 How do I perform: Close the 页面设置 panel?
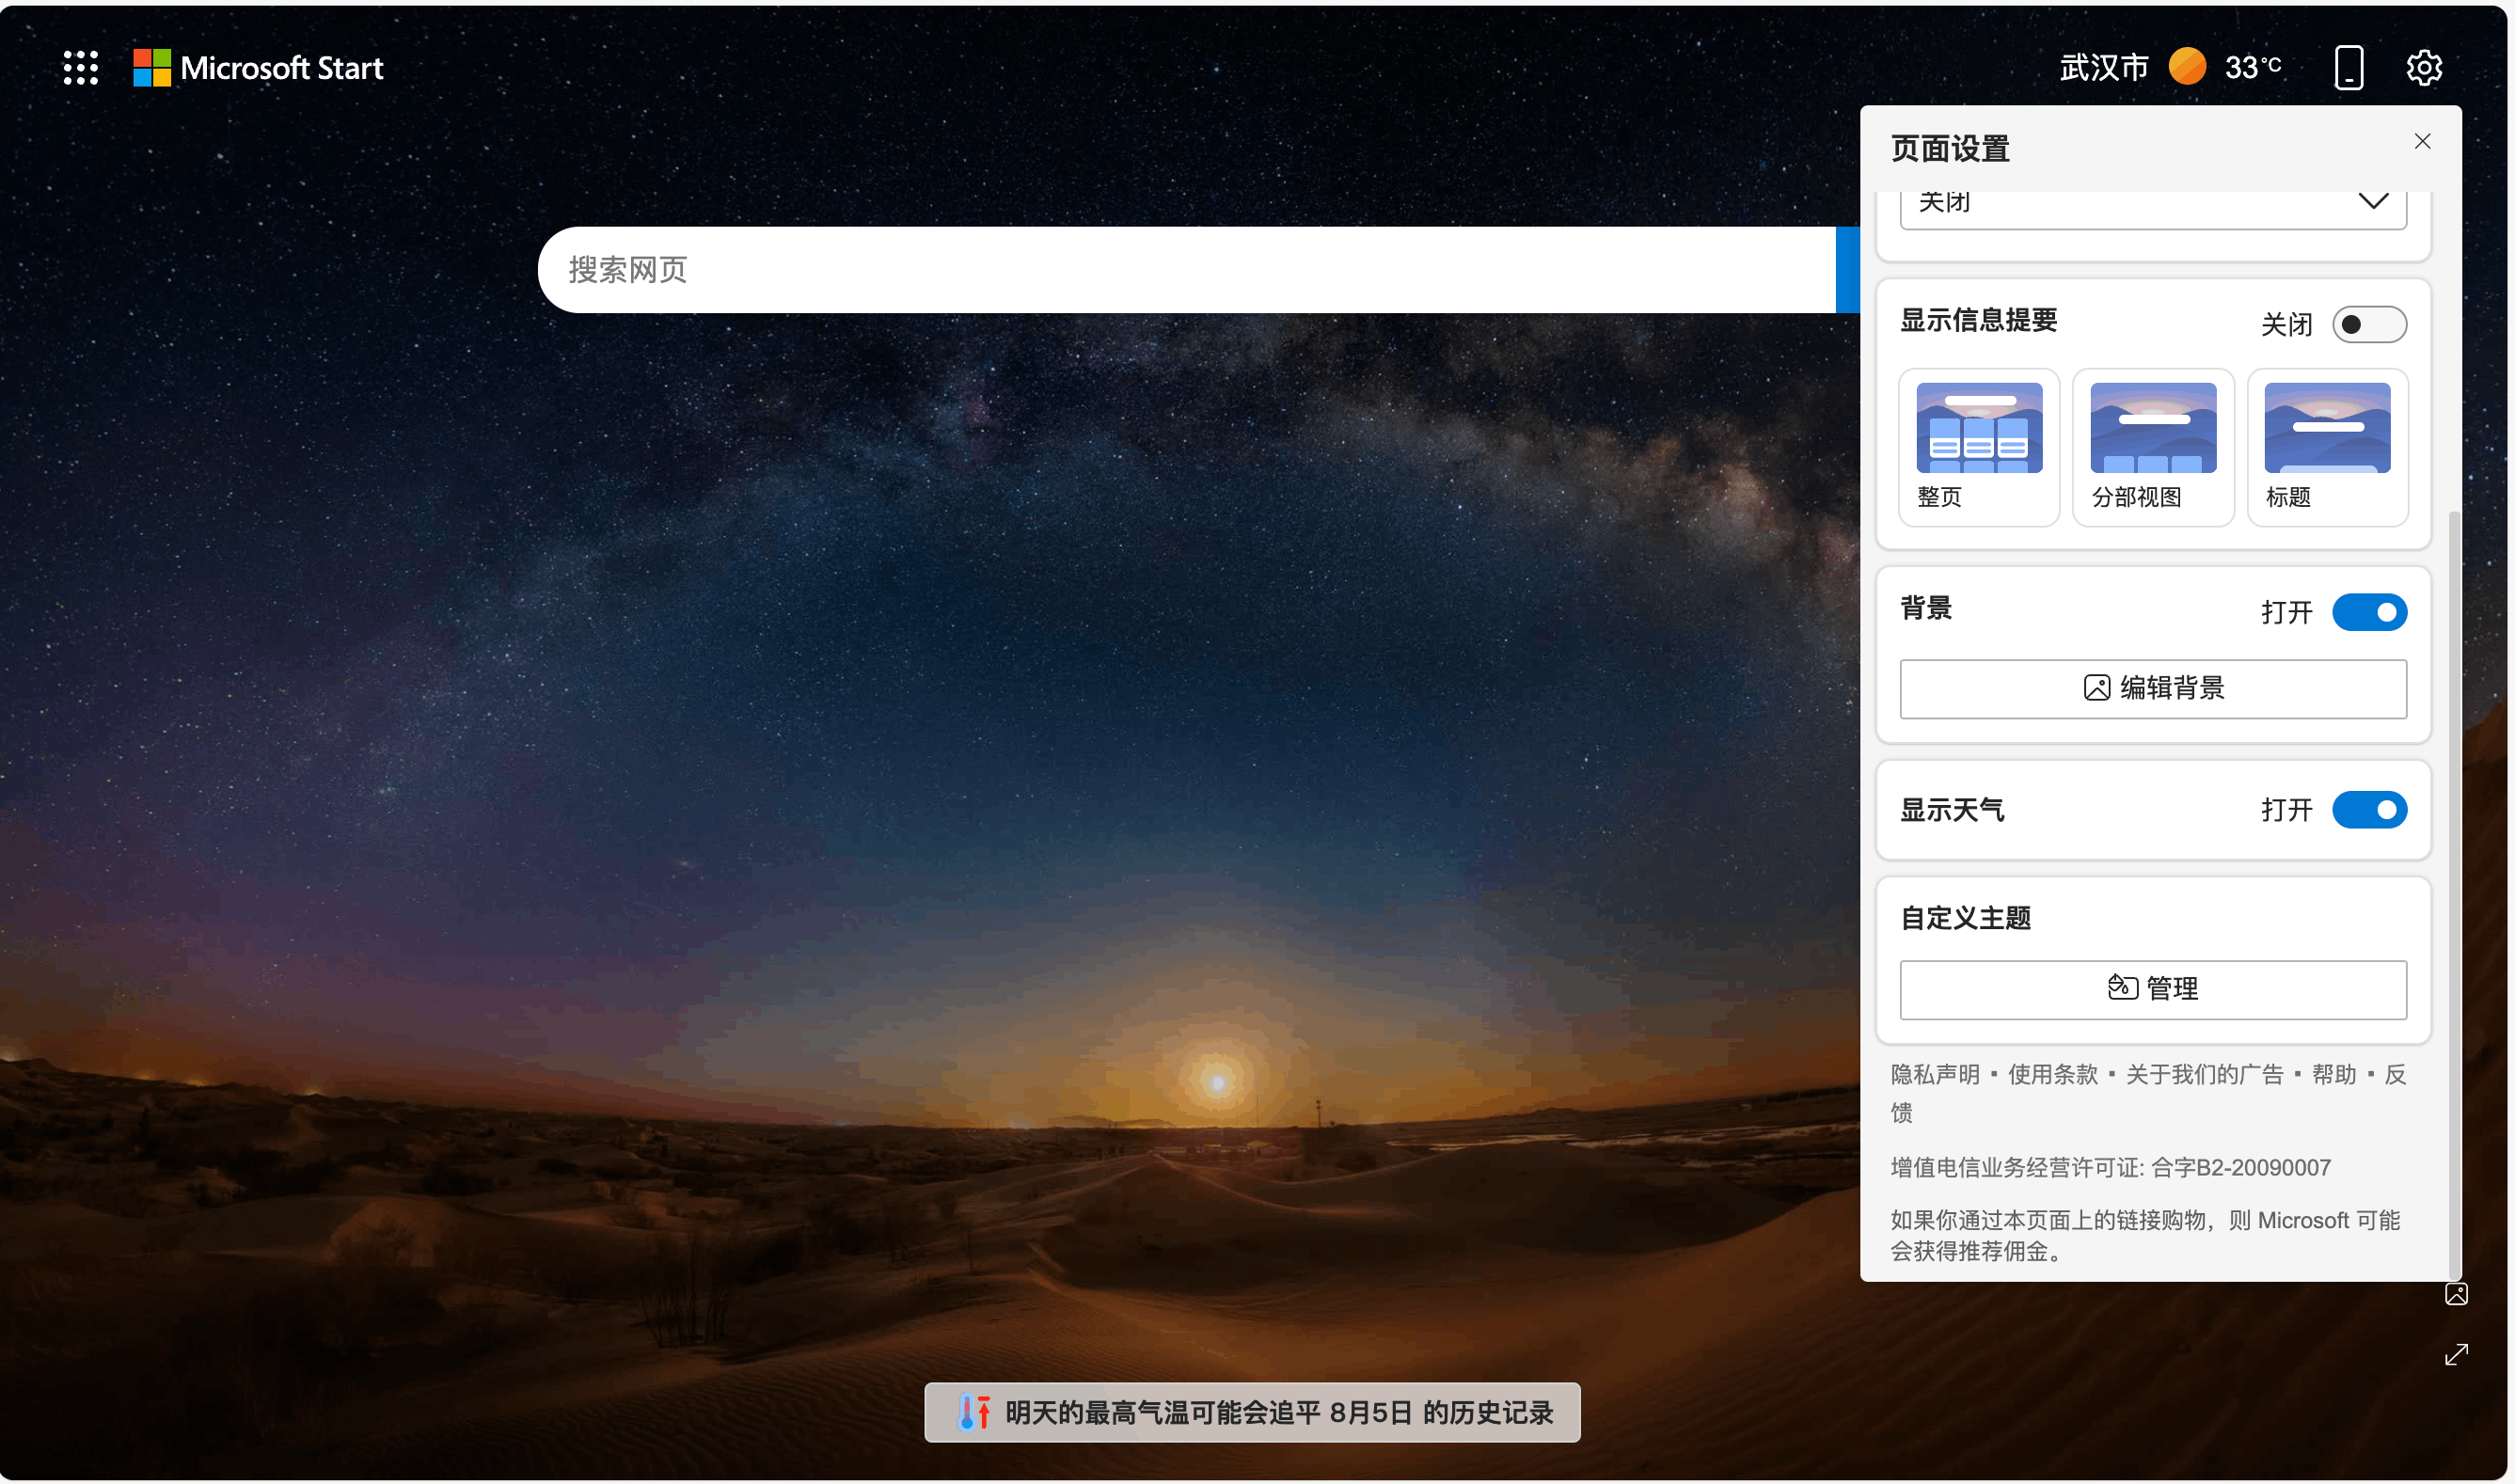pyautogui.click(x=2421, y=141)
